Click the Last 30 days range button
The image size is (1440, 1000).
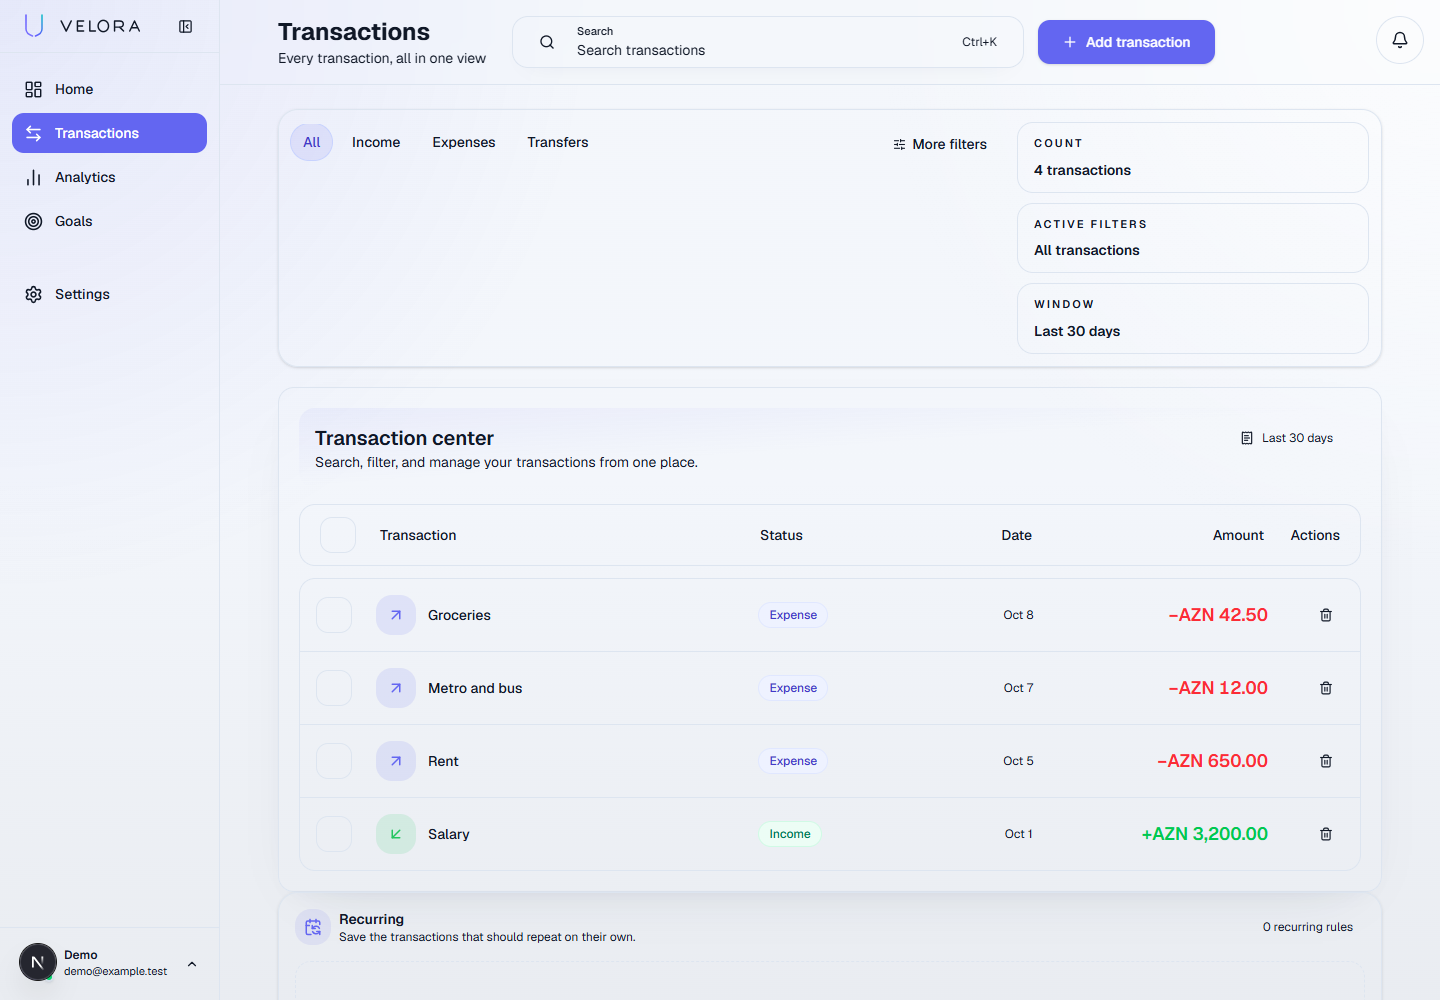click(x=1287, y=438)
